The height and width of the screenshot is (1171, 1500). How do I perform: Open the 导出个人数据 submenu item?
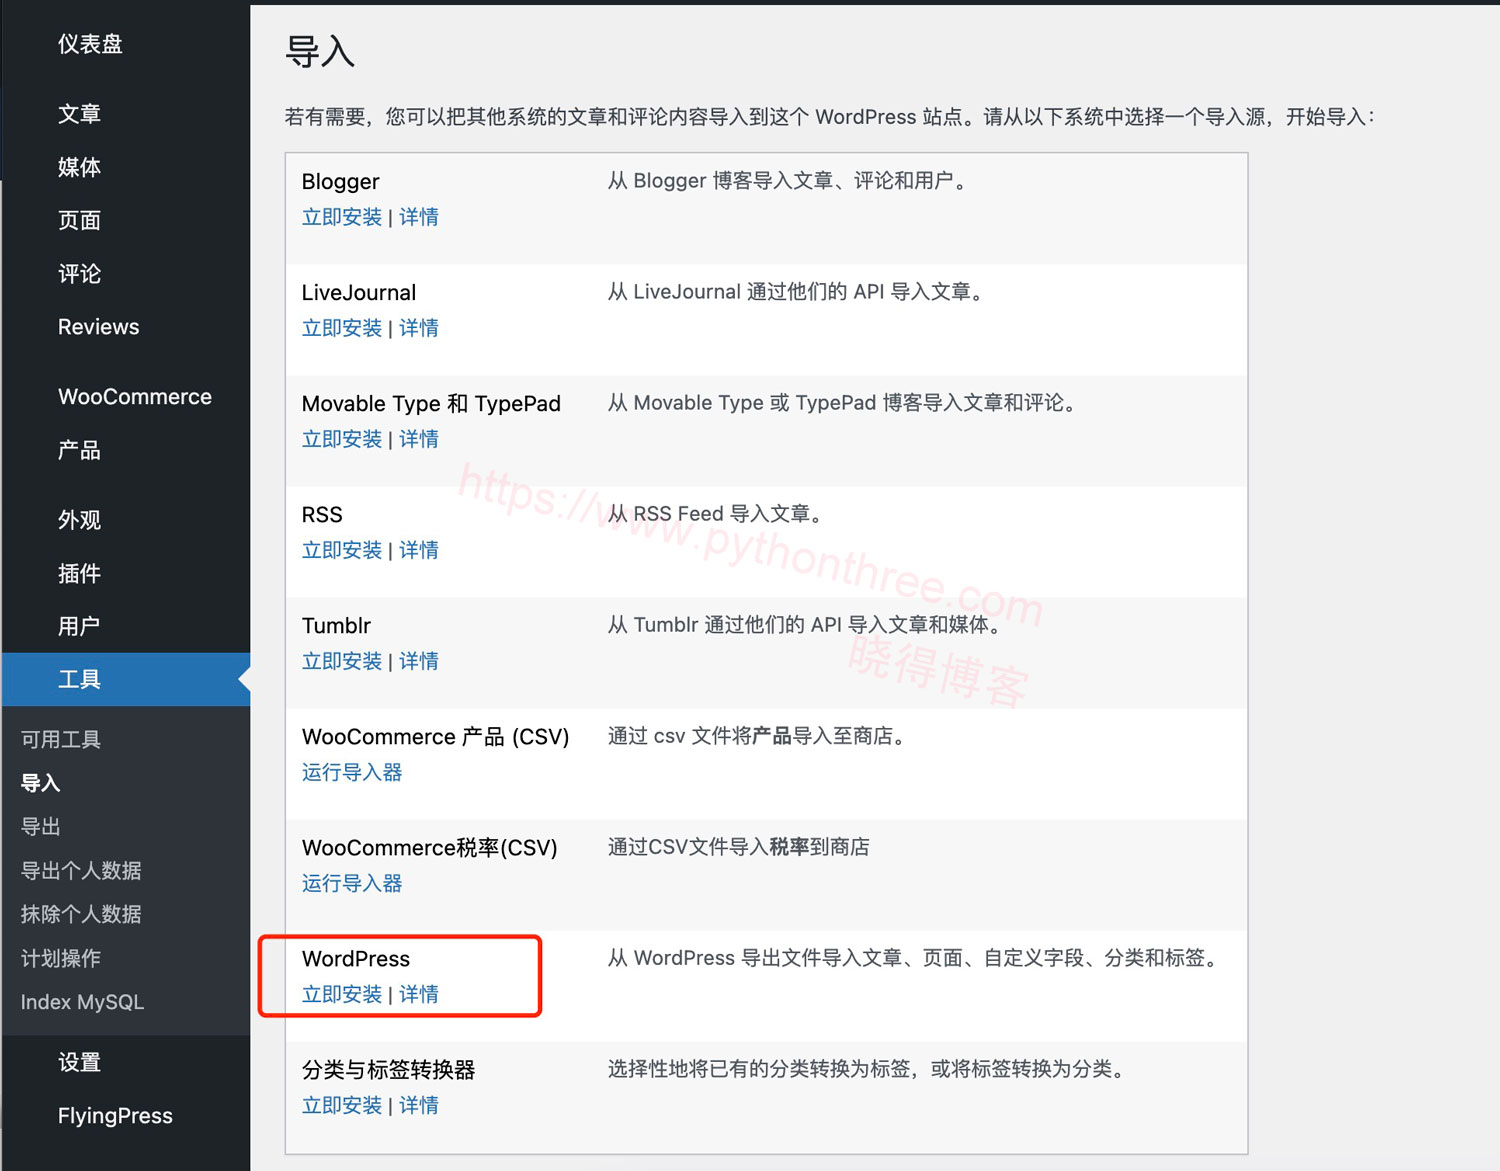81,870
